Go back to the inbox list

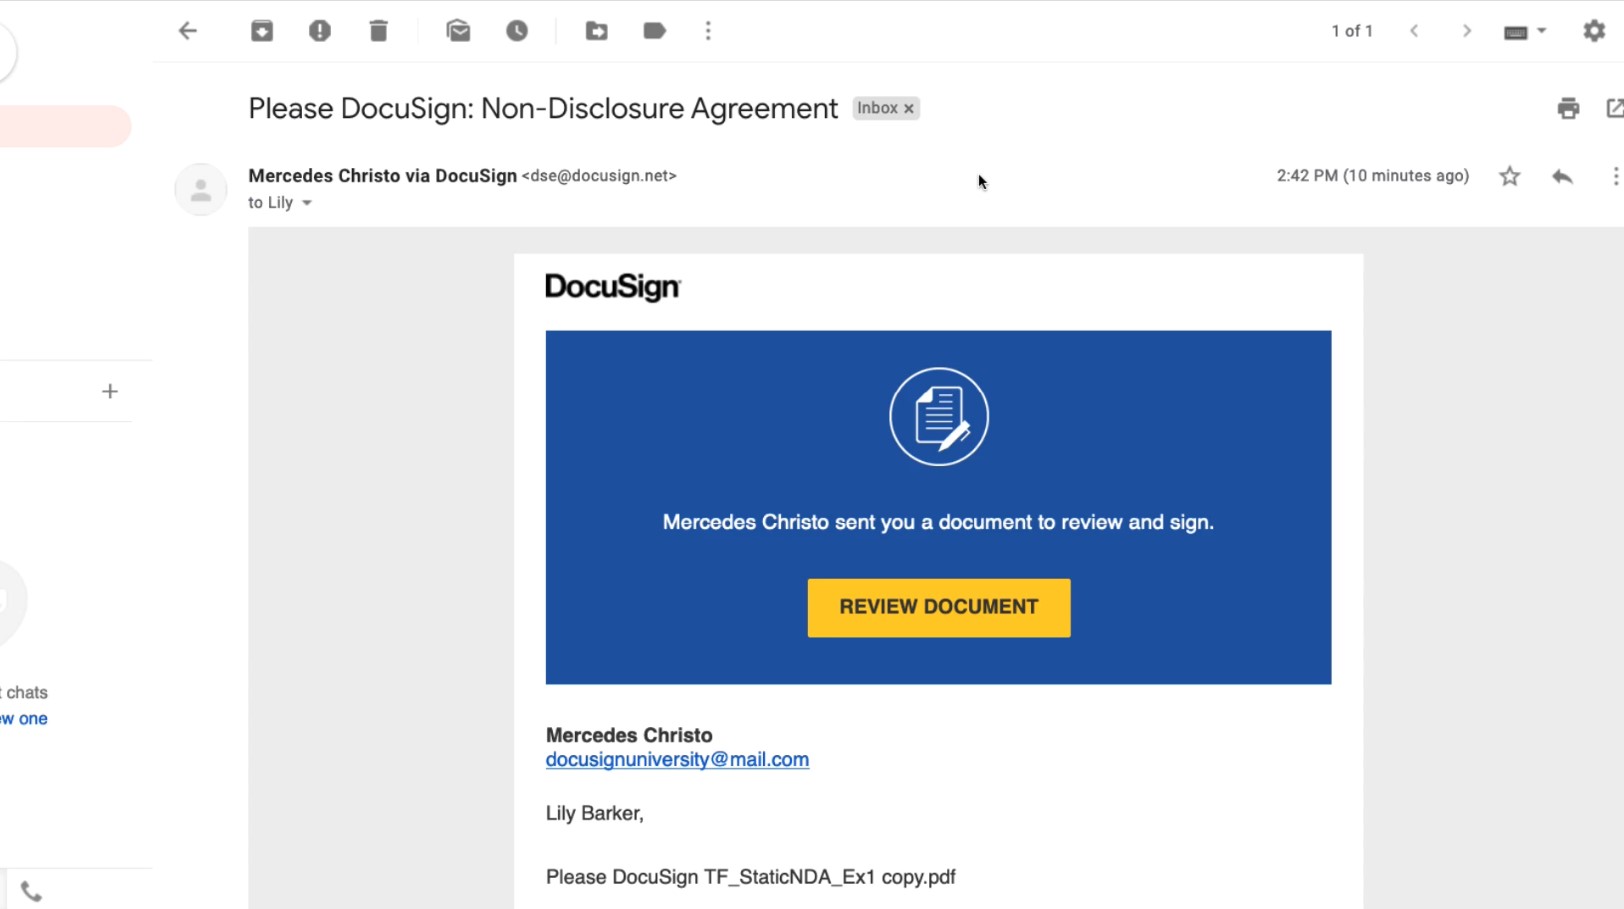[x=188, y=31]
